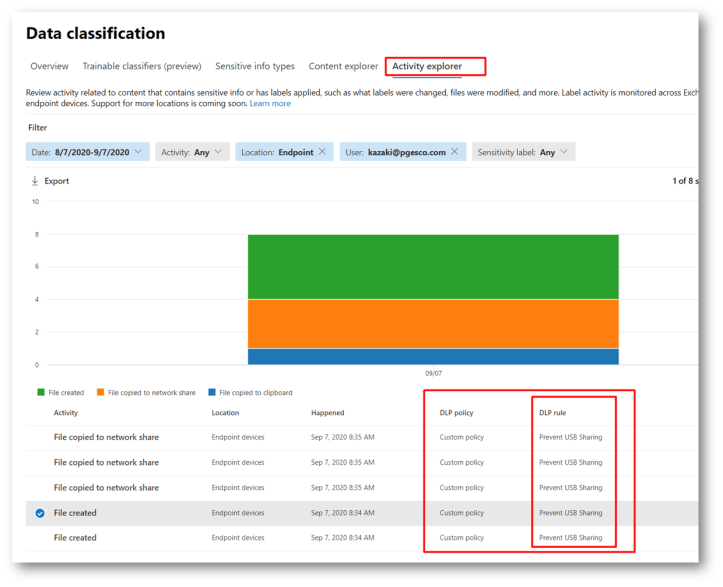This screenshot has height=587, width=723.
Task: Expand the Date filter dropdown
Action: pyautogui.click(x=138, y=152)
